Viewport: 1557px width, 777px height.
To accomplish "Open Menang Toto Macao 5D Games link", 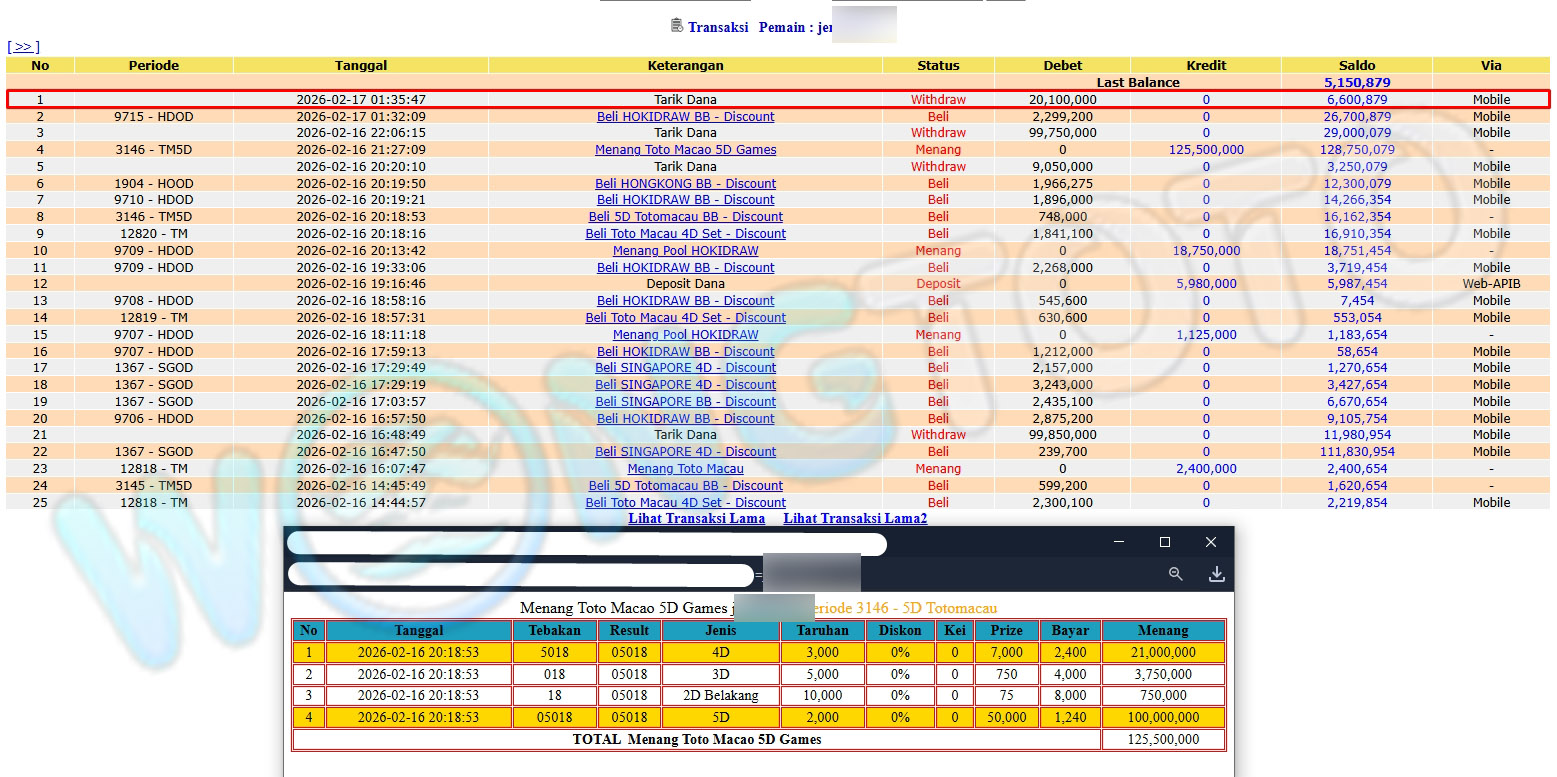I will click(x=685, y=150).
